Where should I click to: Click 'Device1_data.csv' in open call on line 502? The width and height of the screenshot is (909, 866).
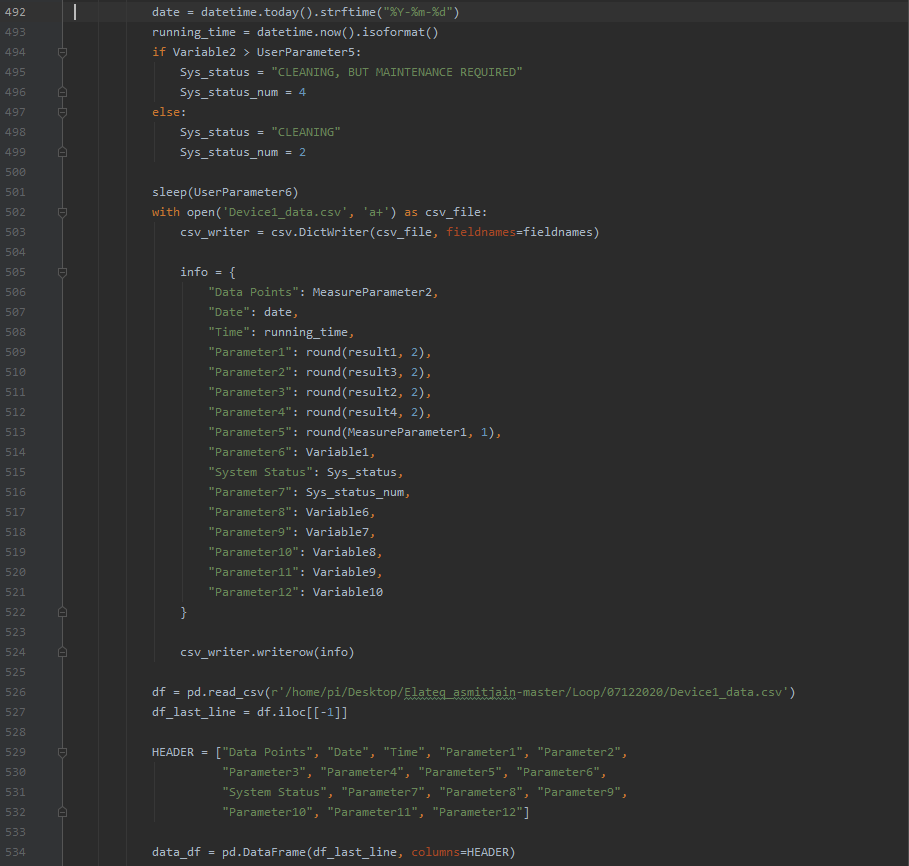point(285,212)
